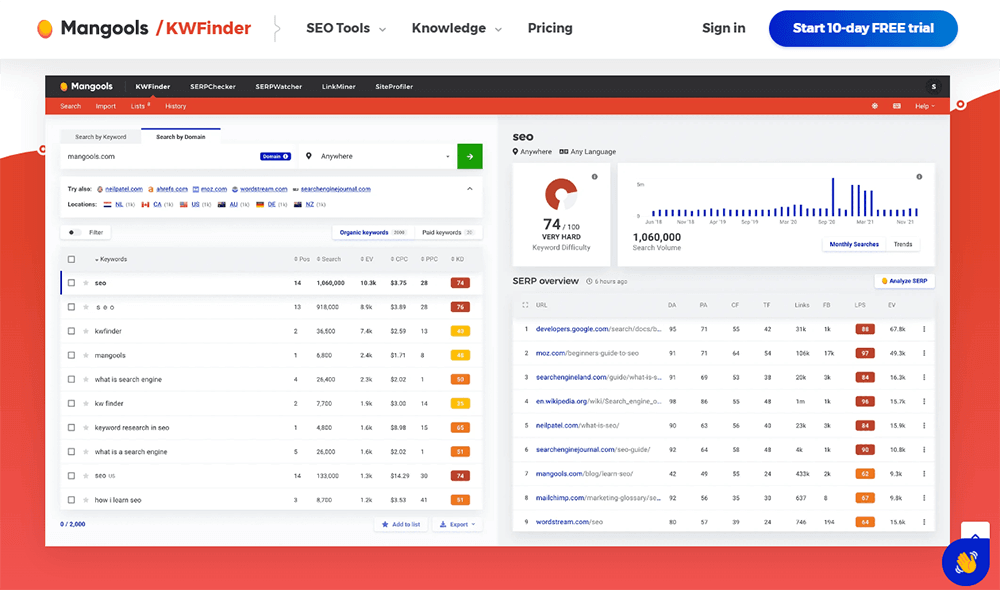
Task: Toggle the theme icon in the red toolbar
Action: [875, 106]
